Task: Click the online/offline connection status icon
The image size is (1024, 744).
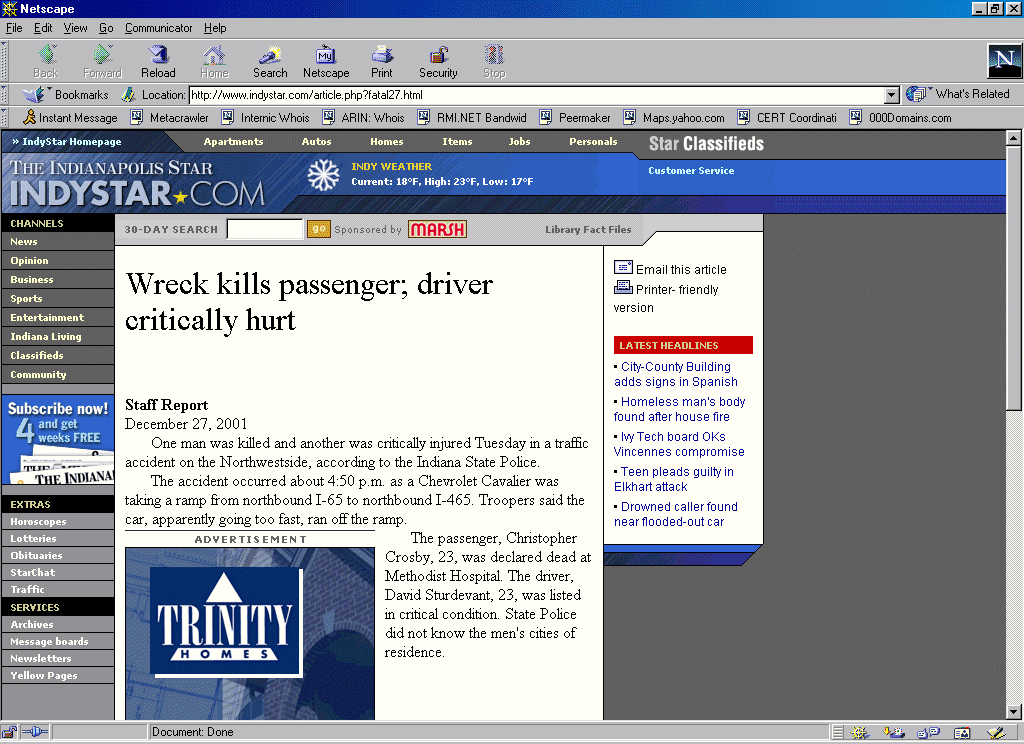Action: [35, 732]
